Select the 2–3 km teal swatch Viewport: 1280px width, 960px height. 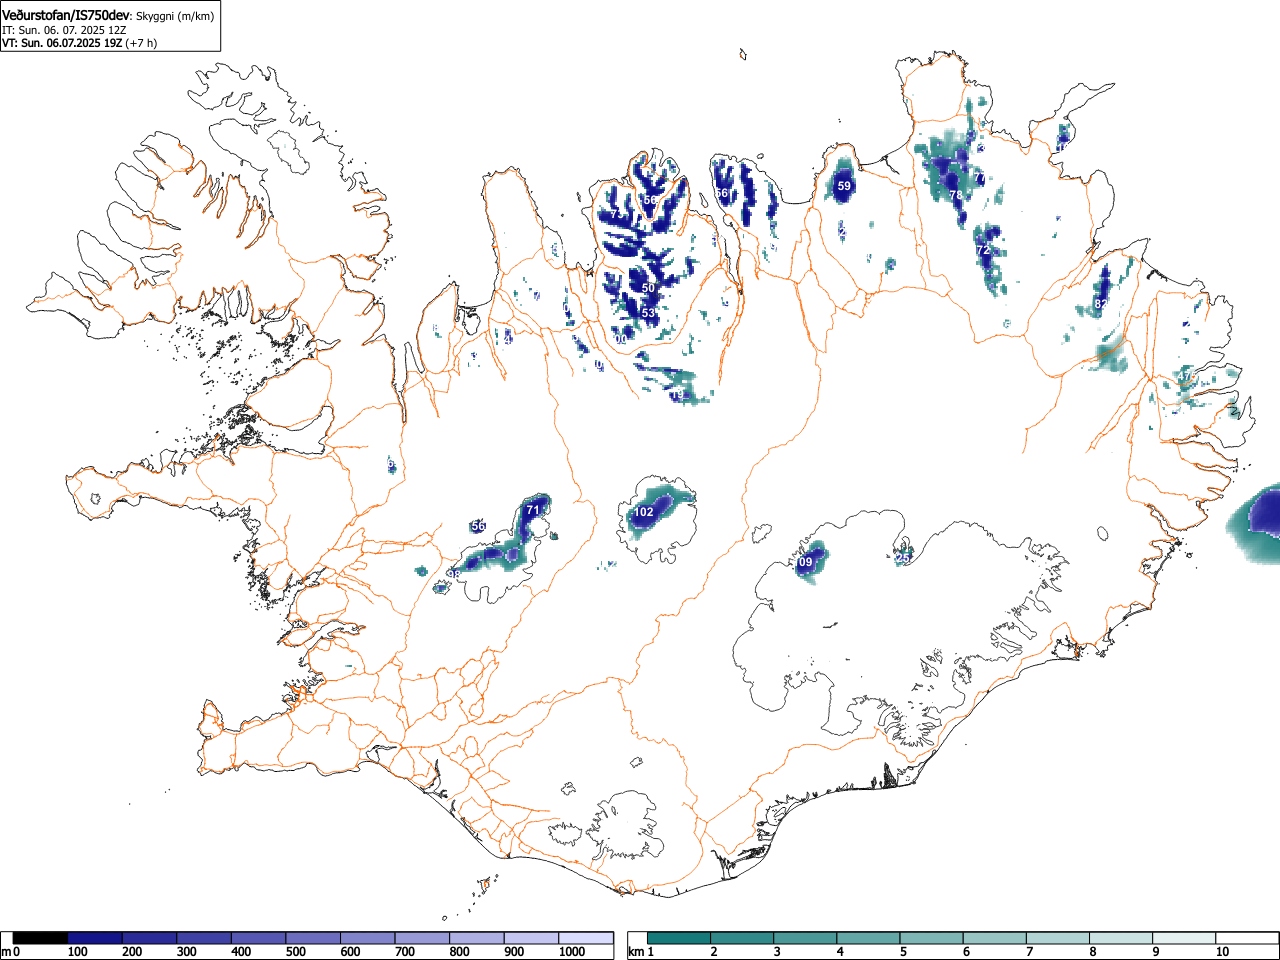coord(742,938)
